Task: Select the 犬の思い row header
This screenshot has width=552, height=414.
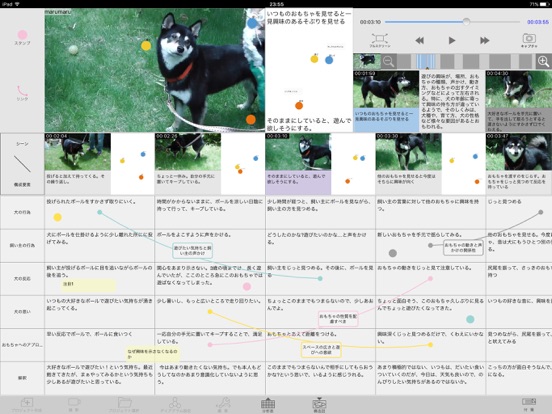Action: pyautogui.click(x=22, y=312)
